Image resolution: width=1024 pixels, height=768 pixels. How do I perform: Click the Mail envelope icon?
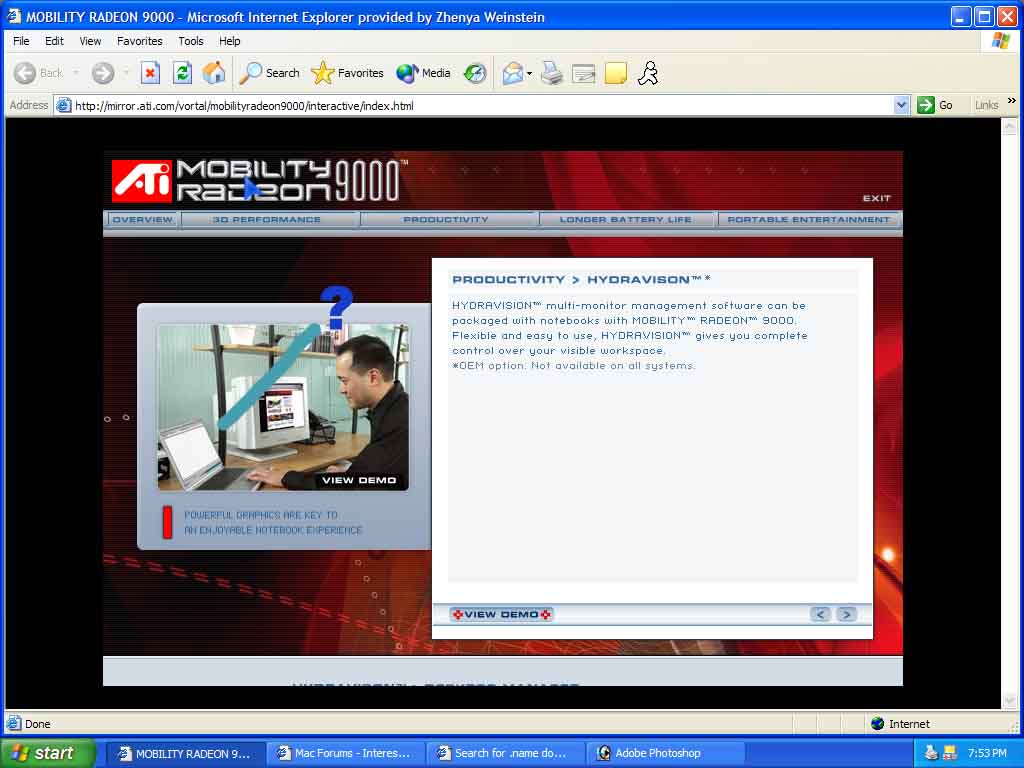coord(513,73)
